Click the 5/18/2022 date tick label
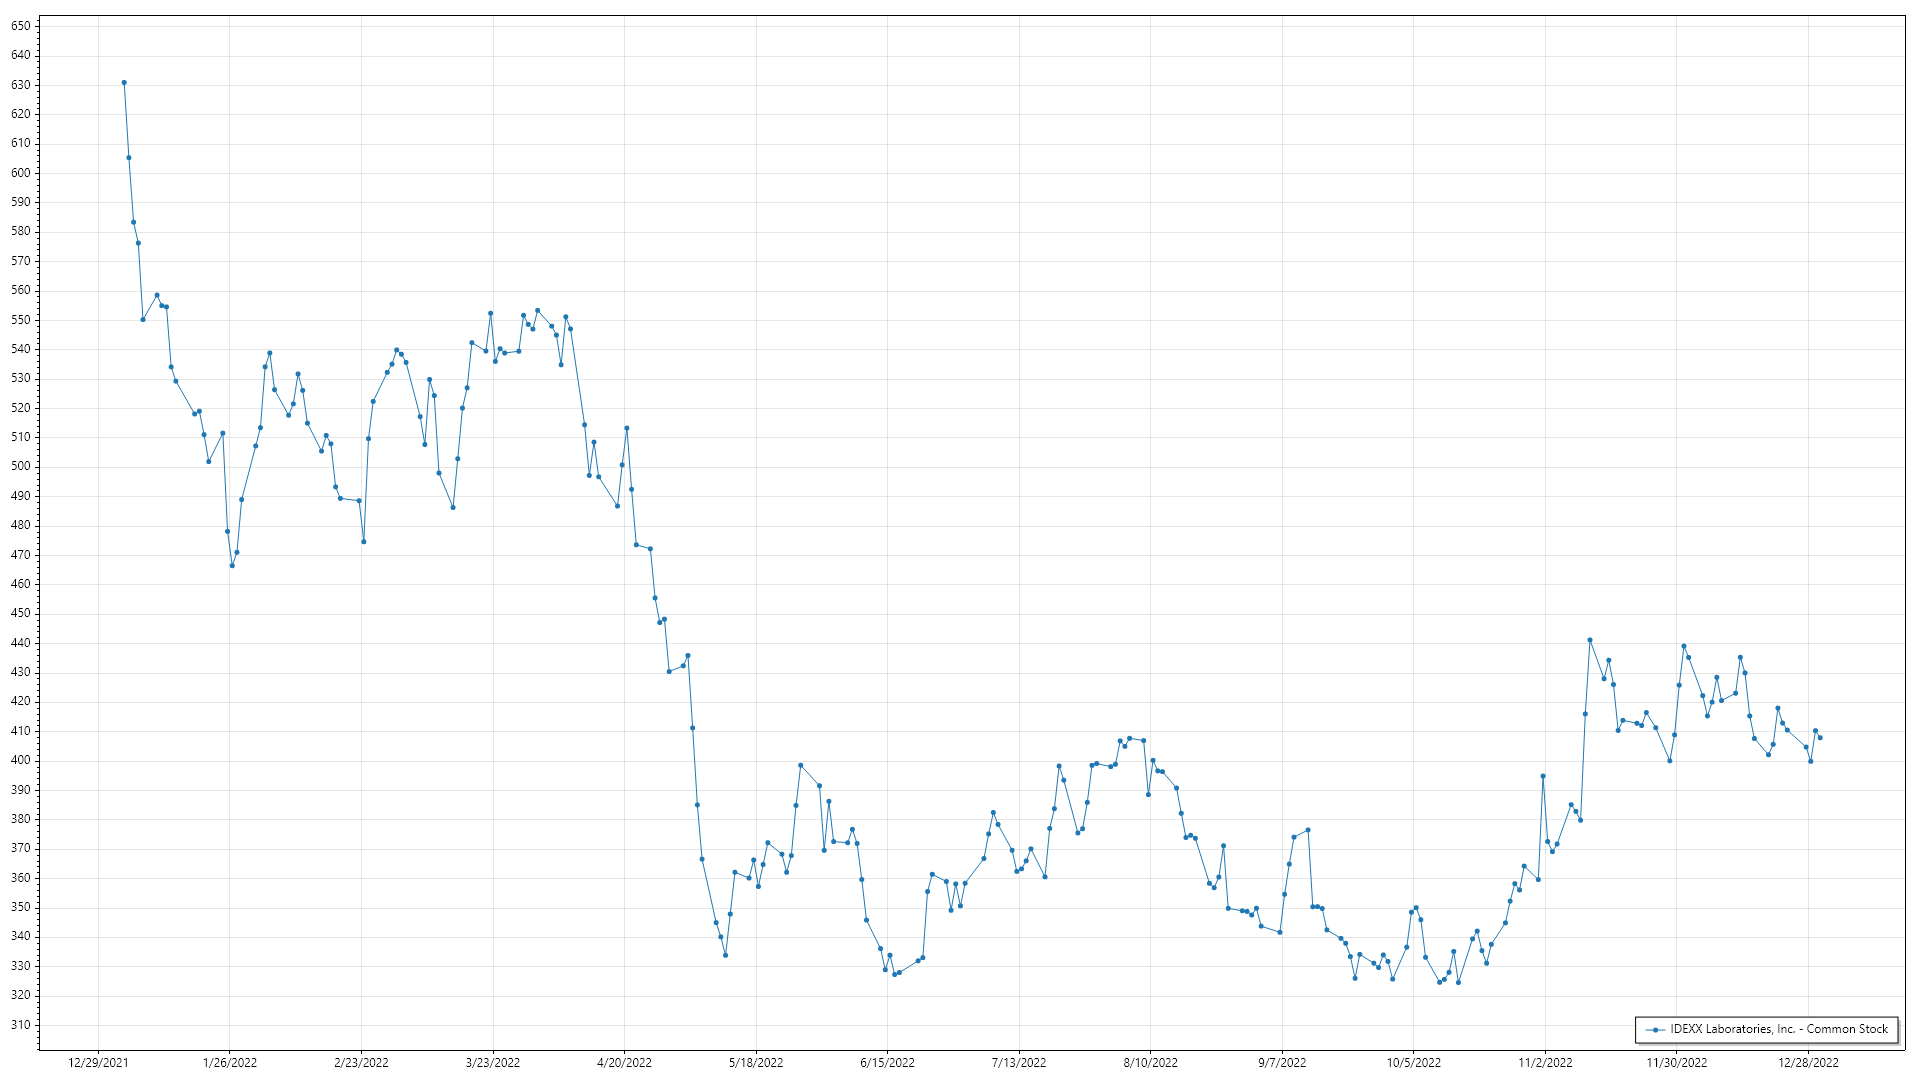This screenshot has height=1080, width=1920. click(756, 1063)
